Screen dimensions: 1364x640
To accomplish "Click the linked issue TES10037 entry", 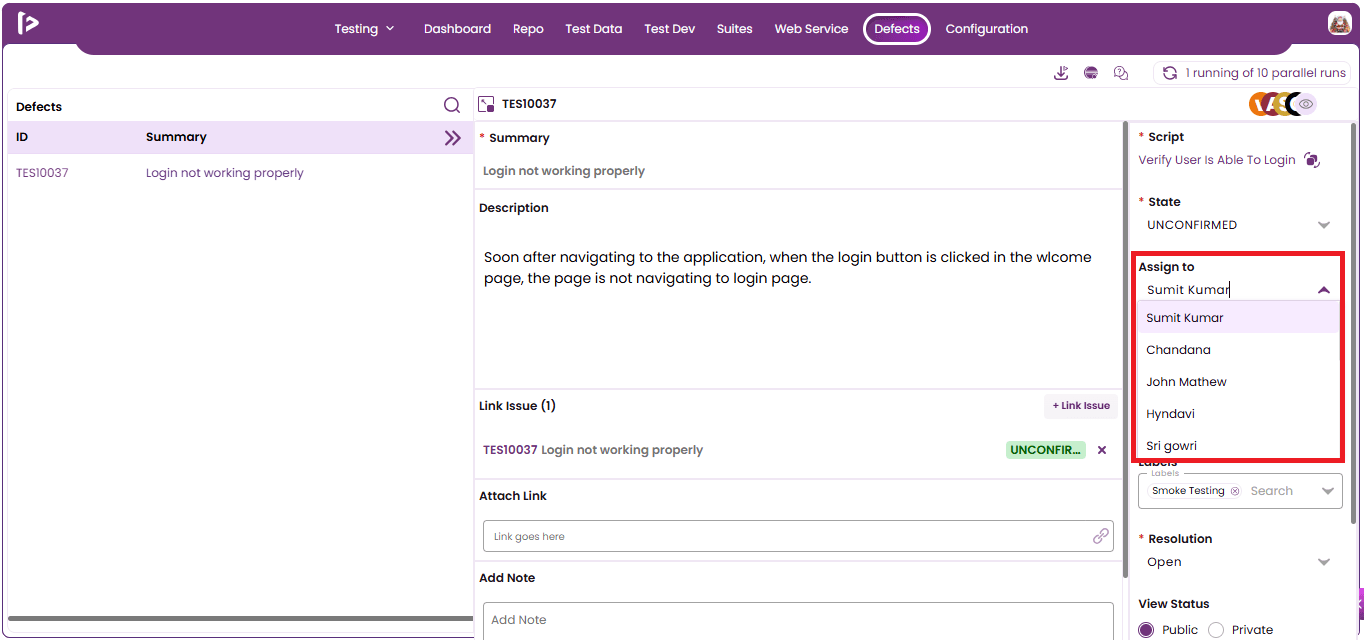I will pos(593,450).
